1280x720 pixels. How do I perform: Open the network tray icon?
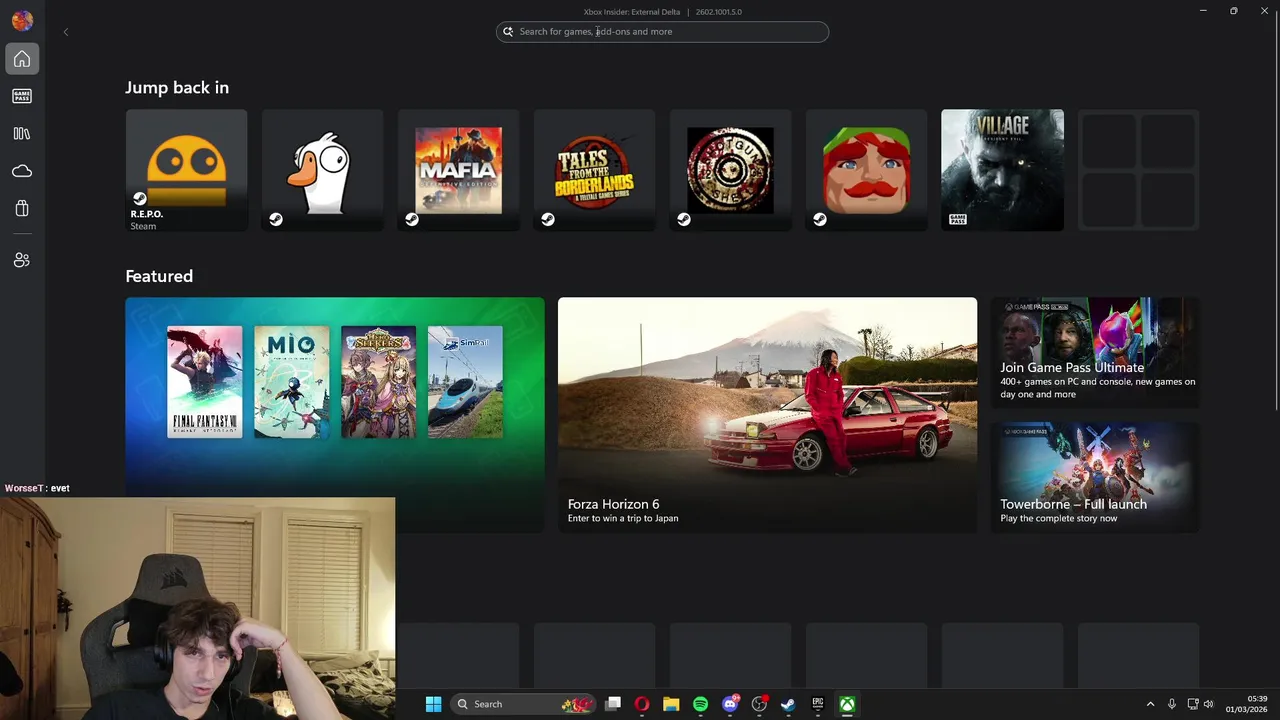[1192, 704]
